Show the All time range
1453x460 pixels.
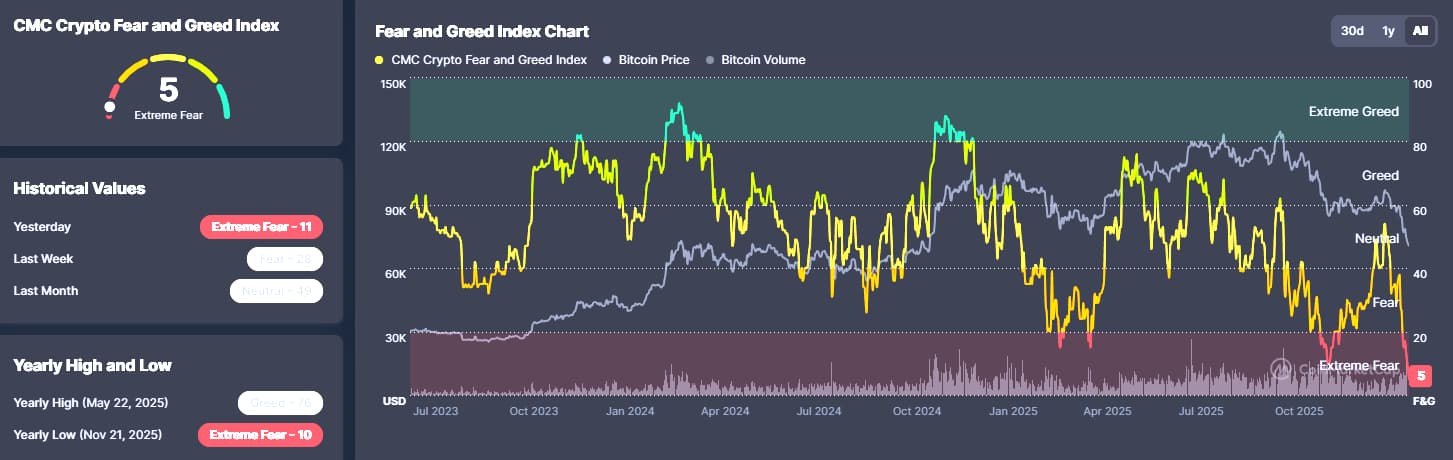click(1419, 31)
